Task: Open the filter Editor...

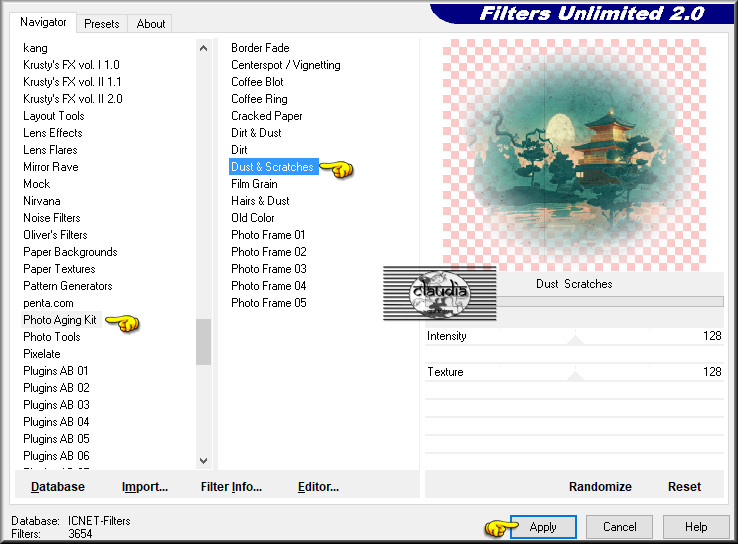Action: click(x=318, y=487)
